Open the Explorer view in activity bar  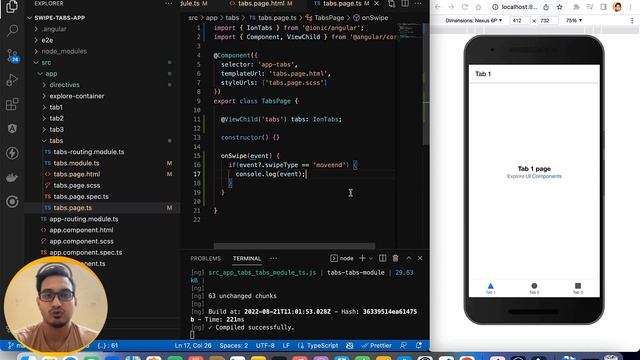click(12, 7)
